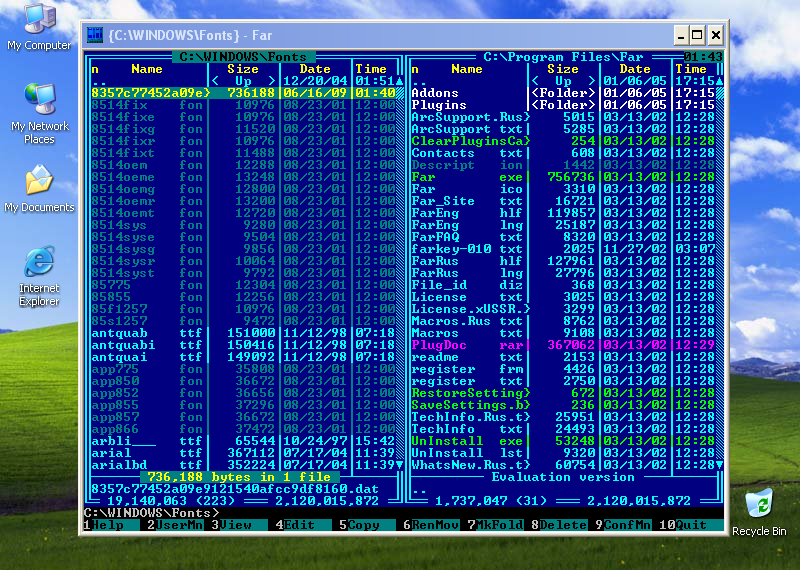Click 8 Delete in function key bar

tap(560, 525)
